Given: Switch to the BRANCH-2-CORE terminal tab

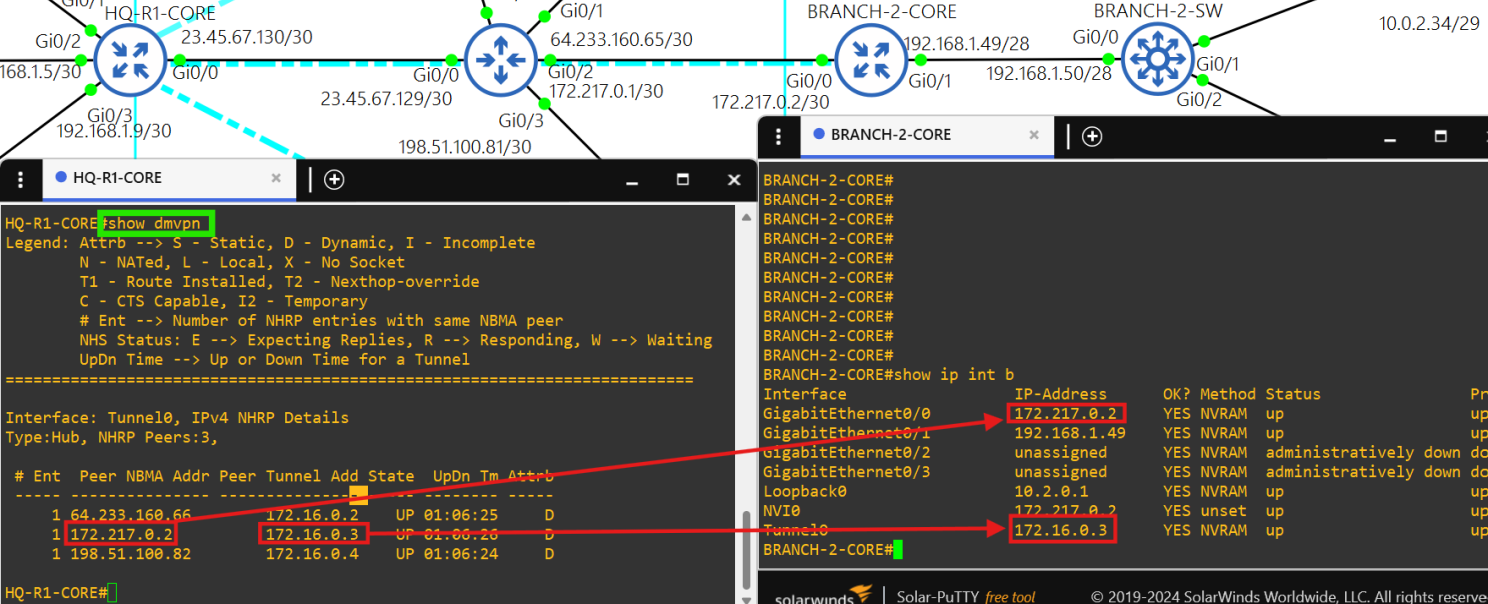Looking at the screenshot, I should pyautogui.click(x=890, y=136).
